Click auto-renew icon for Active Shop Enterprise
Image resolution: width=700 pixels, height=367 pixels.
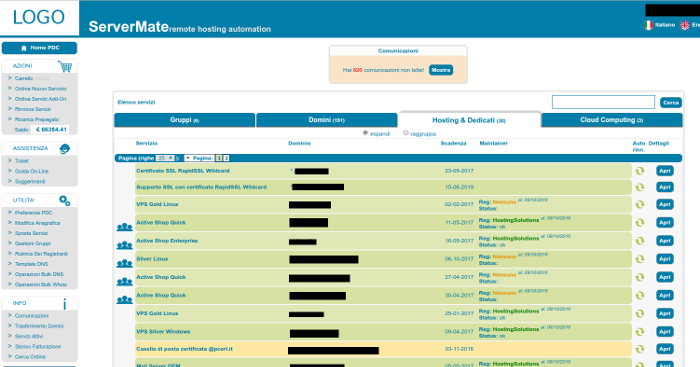coord(640,241)
